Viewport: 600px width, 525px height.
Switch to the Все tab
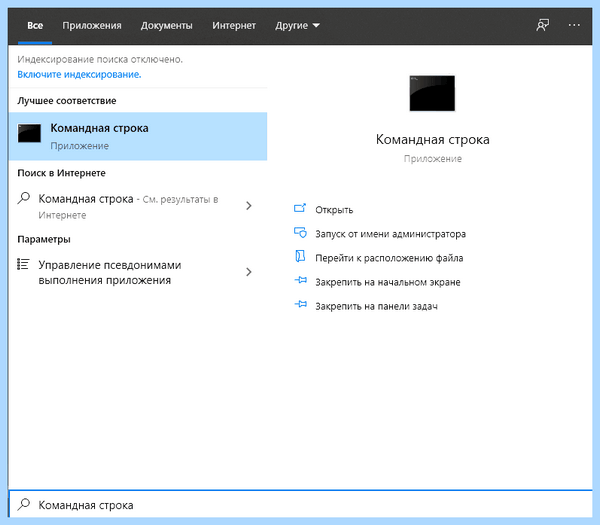[35, 26]
